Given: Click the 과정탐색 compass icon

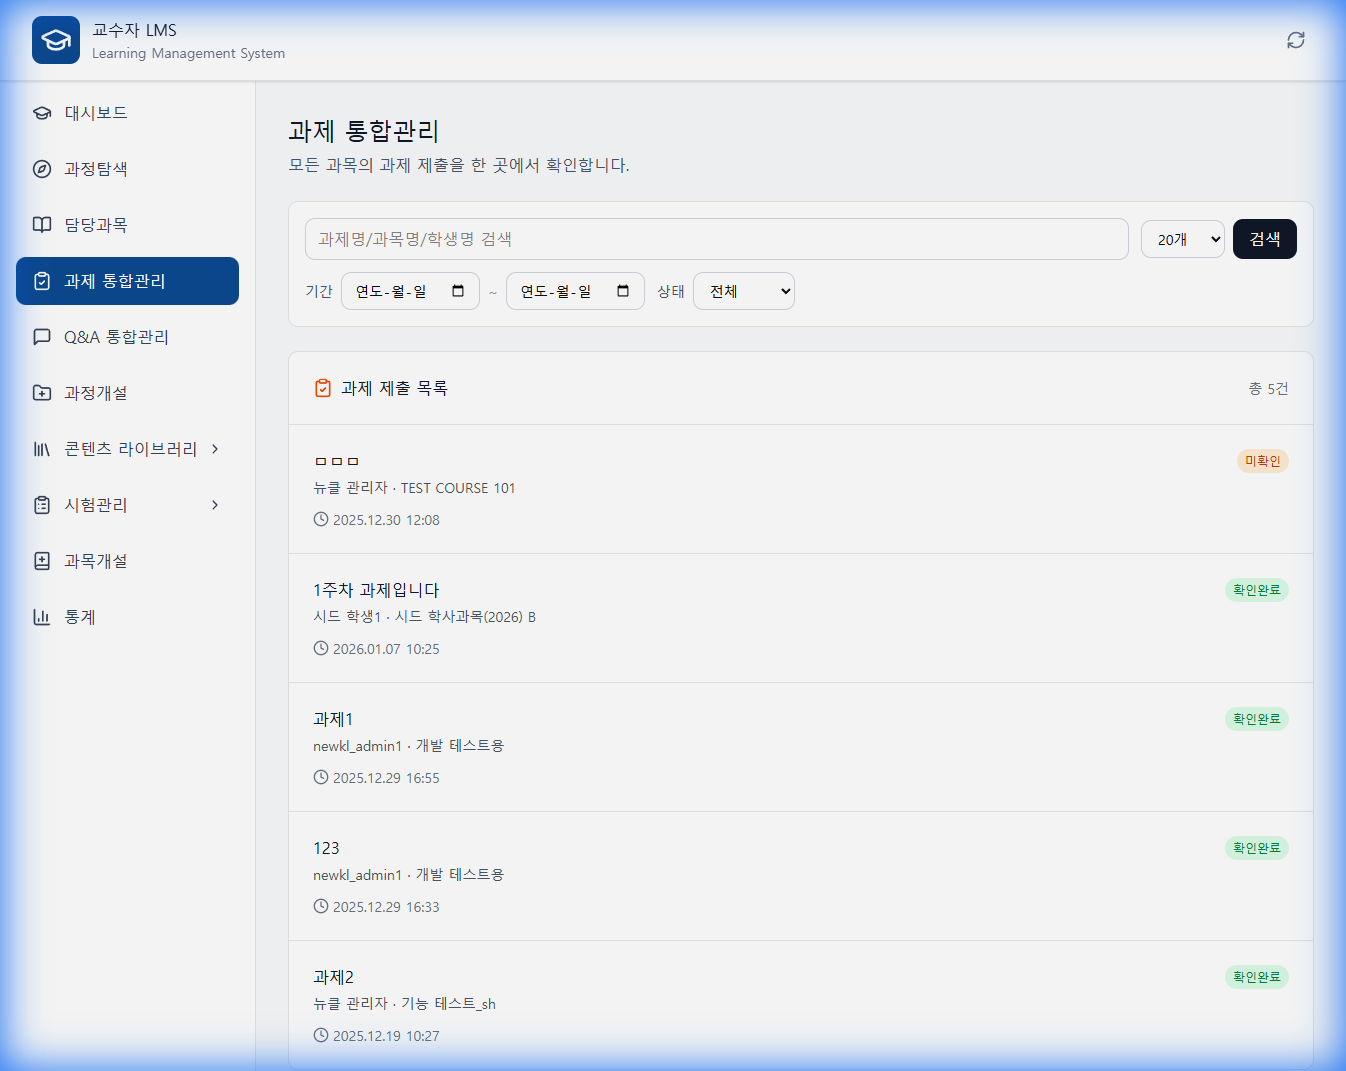Looking at the screenshot, I should 41,169.
